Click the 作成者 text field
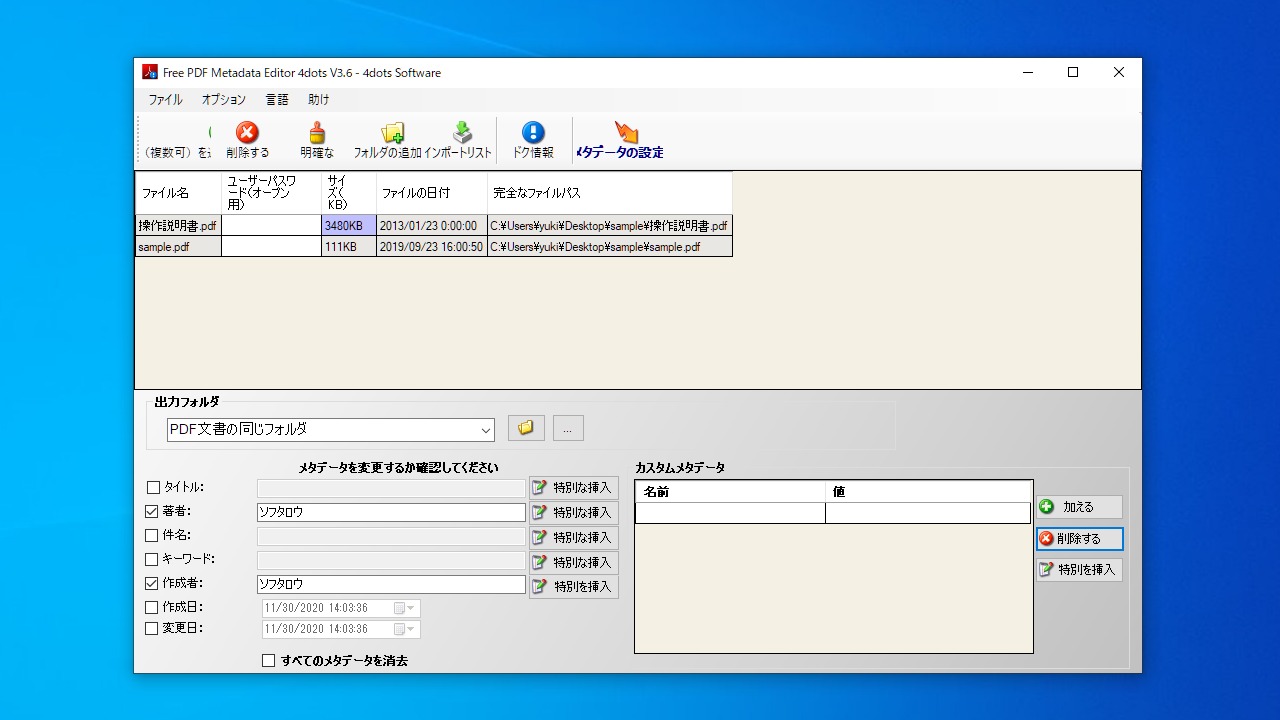This screenshot has width=1280, height=720. pyautogui.click(x=391, y=584)
